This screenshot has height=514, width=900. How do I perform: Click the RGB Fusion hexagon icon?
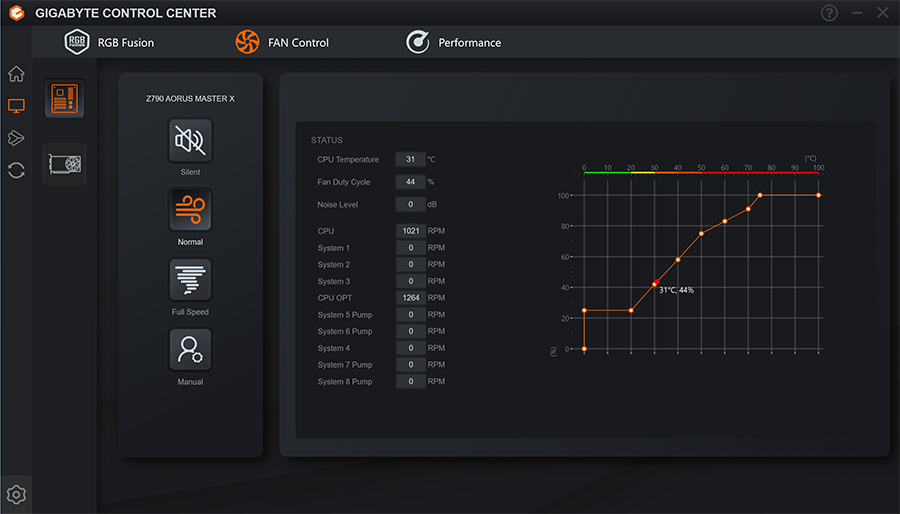(x=76, y=42)
